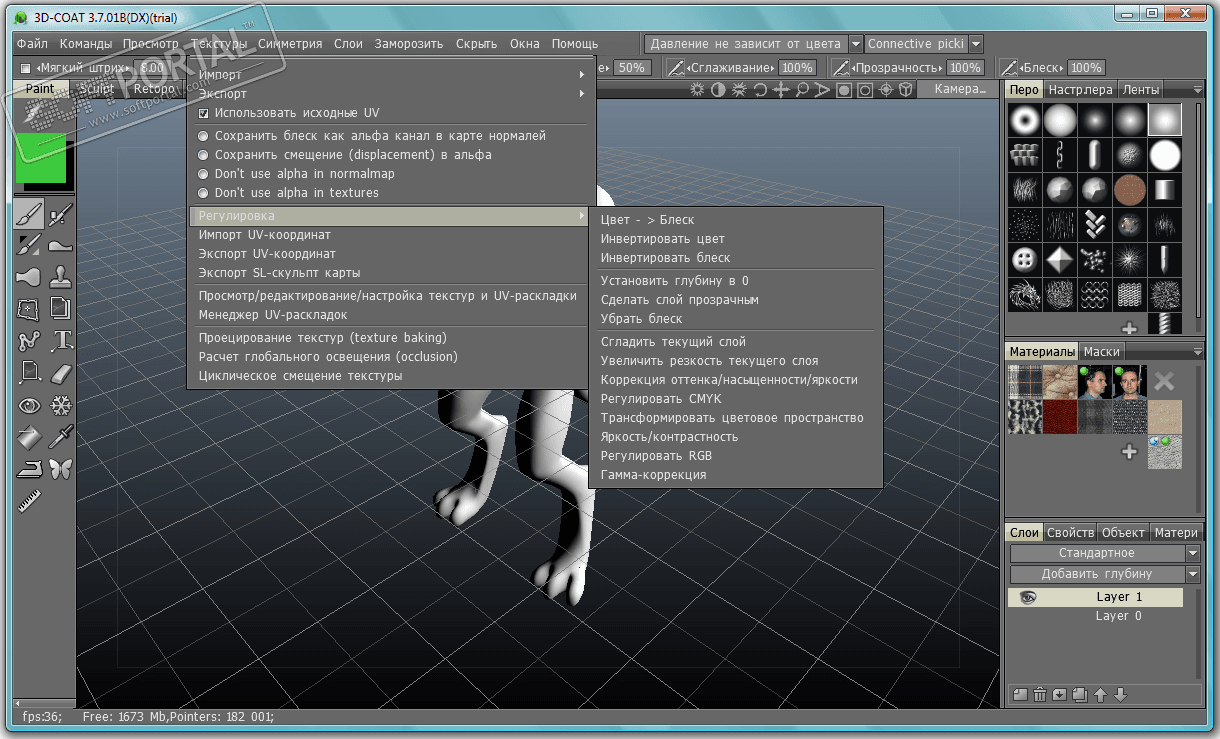Add new material with plus icon
Image resolution: width=1220 pixels, height=739 pixels.
(1129, 452)
